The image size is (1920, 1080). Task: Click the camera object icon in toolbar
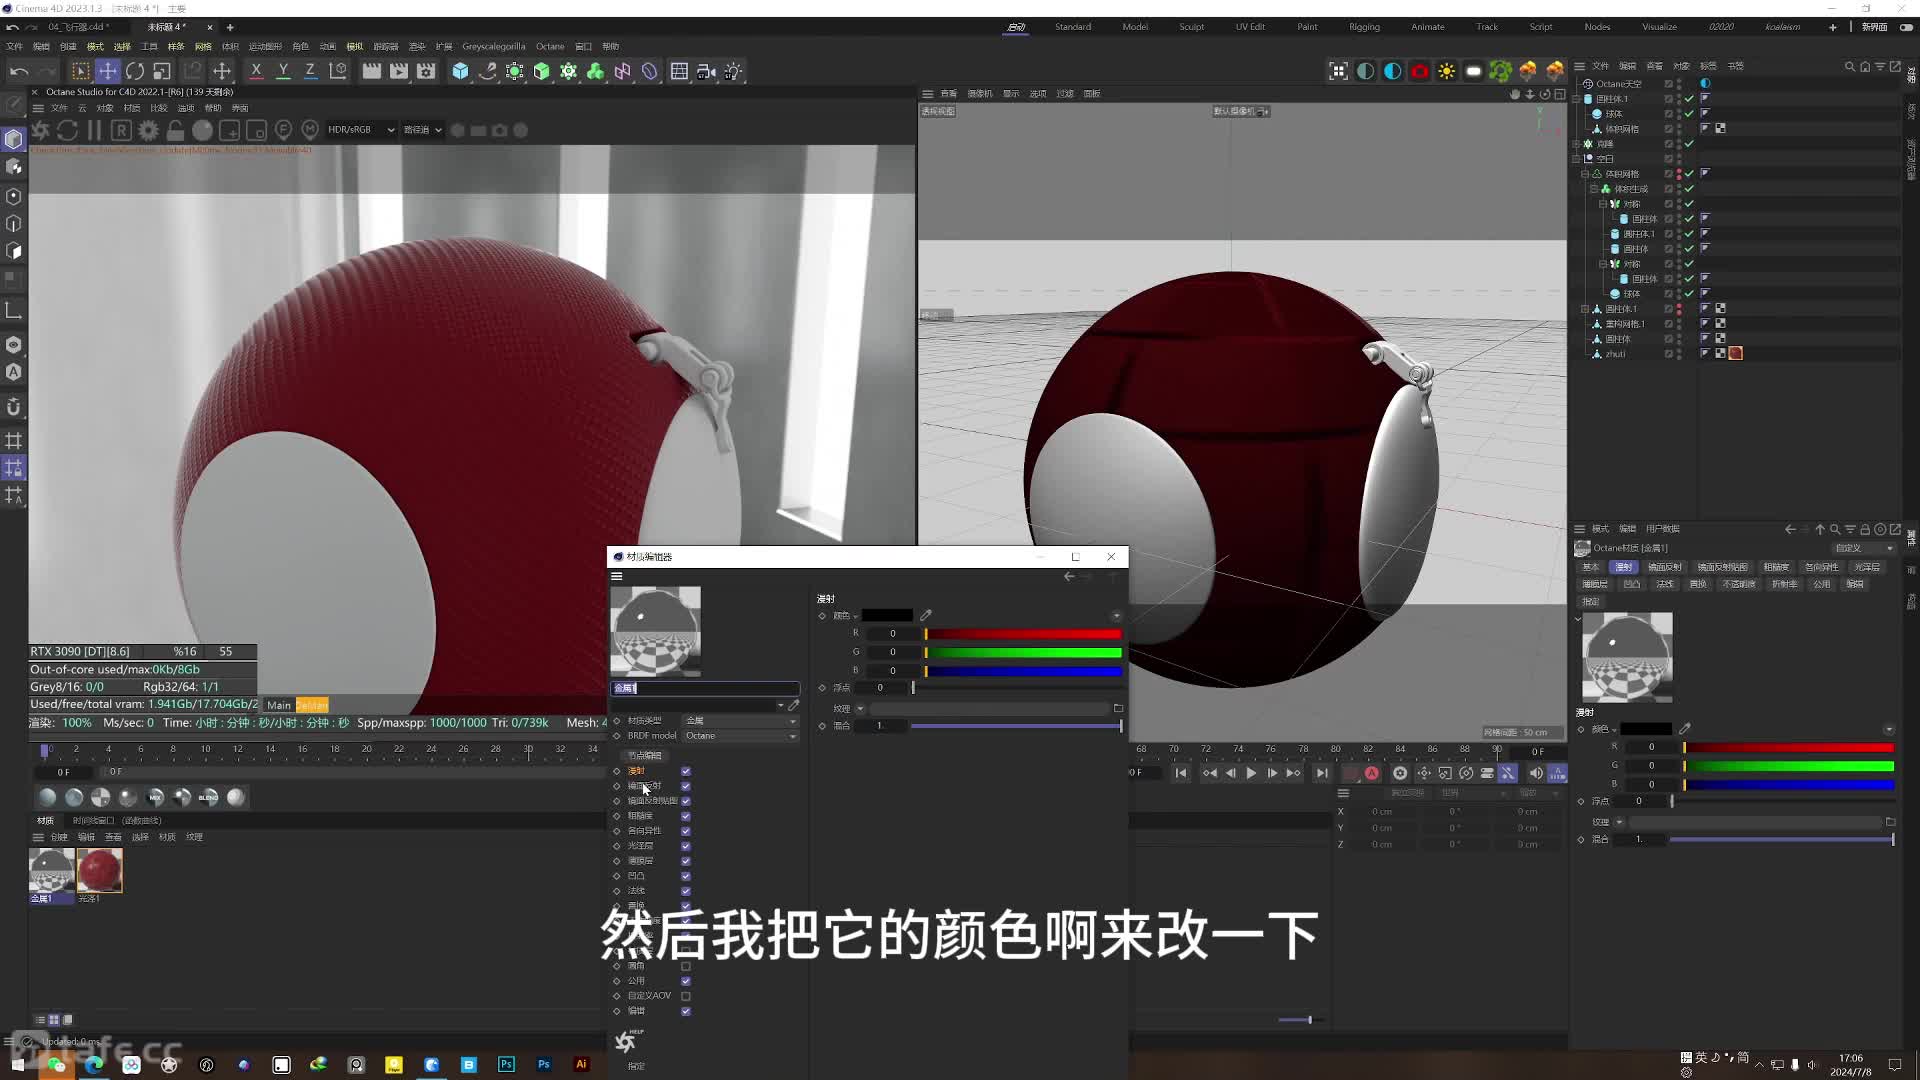(706, 71)
